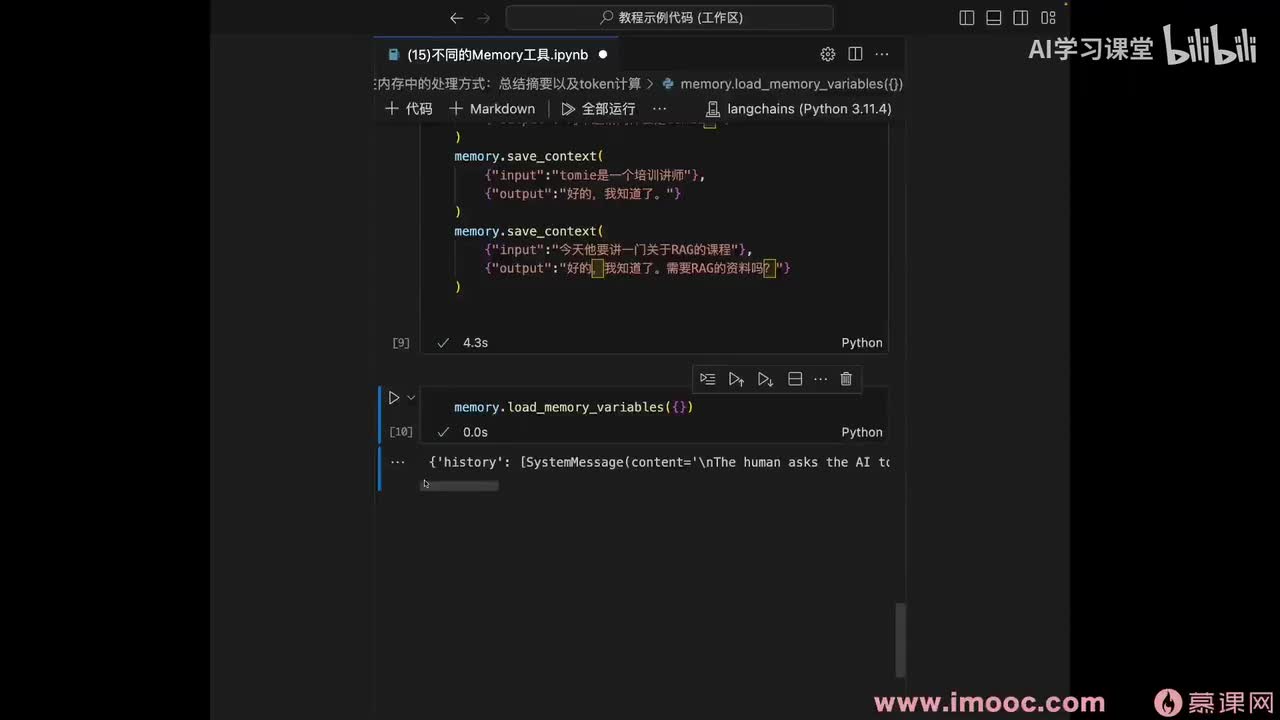Click the notebook vertical scrollbar thumb
Screen dimensions: 1280x720
900,640
